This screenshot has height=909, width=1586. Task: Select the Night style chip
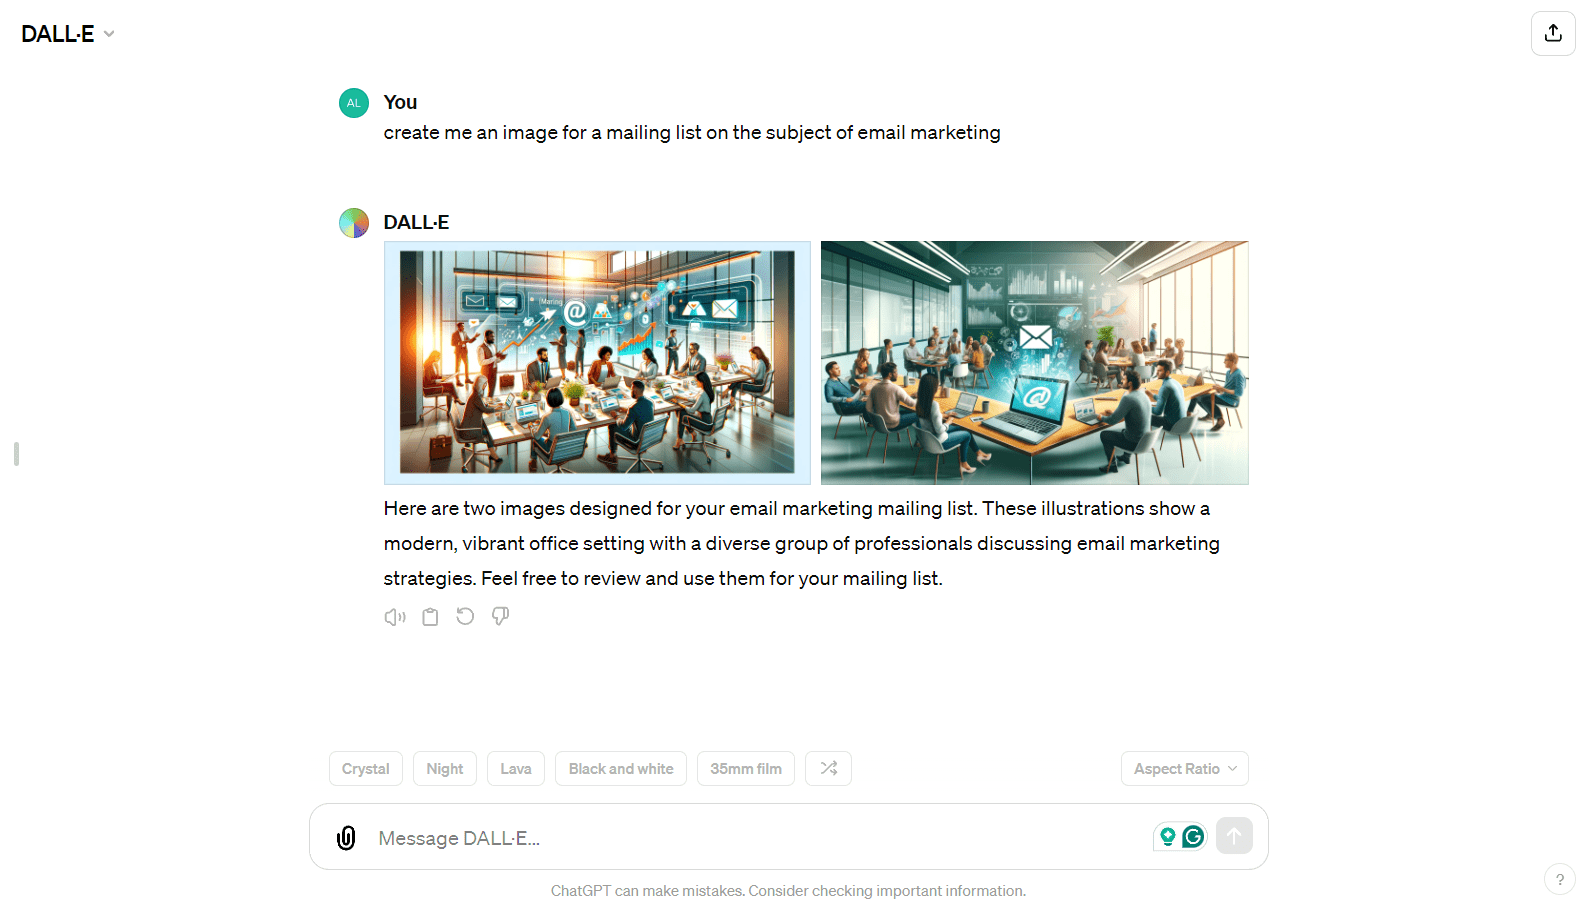444,768
